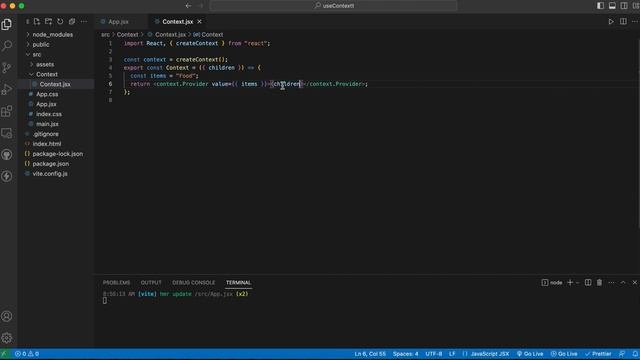Change end of line sequence LF
Screen dimensions: 640x360
pyautogui.click(x=452, y=354)
